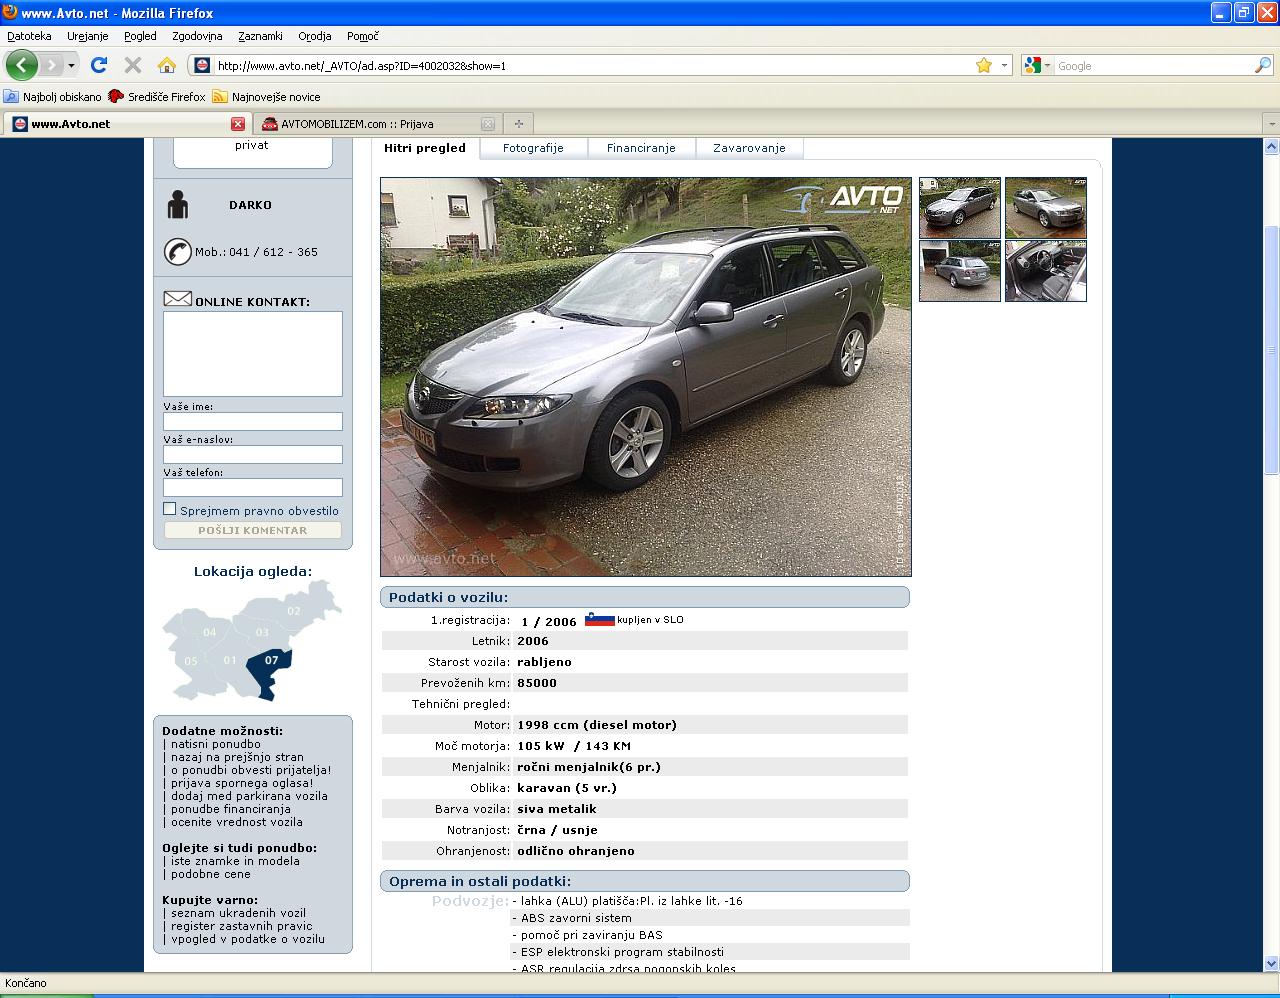This screenshot has height=998, width=1280.
Task: Click the seller person icon
Action: [178, 204]
